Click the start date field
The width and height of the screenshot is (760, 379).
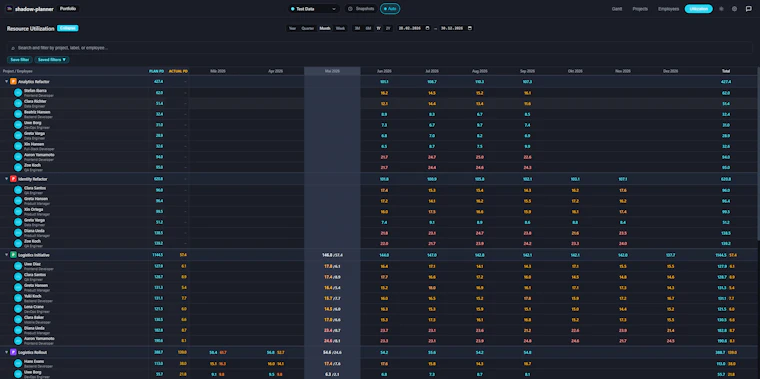click(x=414, y=28)
